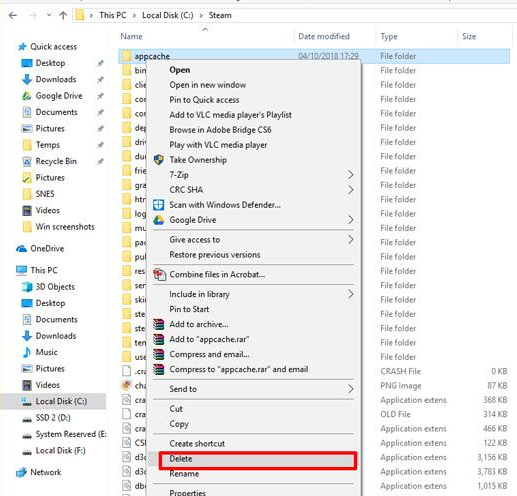Viewport: 517px width, 496px height.
Task: Choose Cut from the context menu
Action: (x=176, y=409)
